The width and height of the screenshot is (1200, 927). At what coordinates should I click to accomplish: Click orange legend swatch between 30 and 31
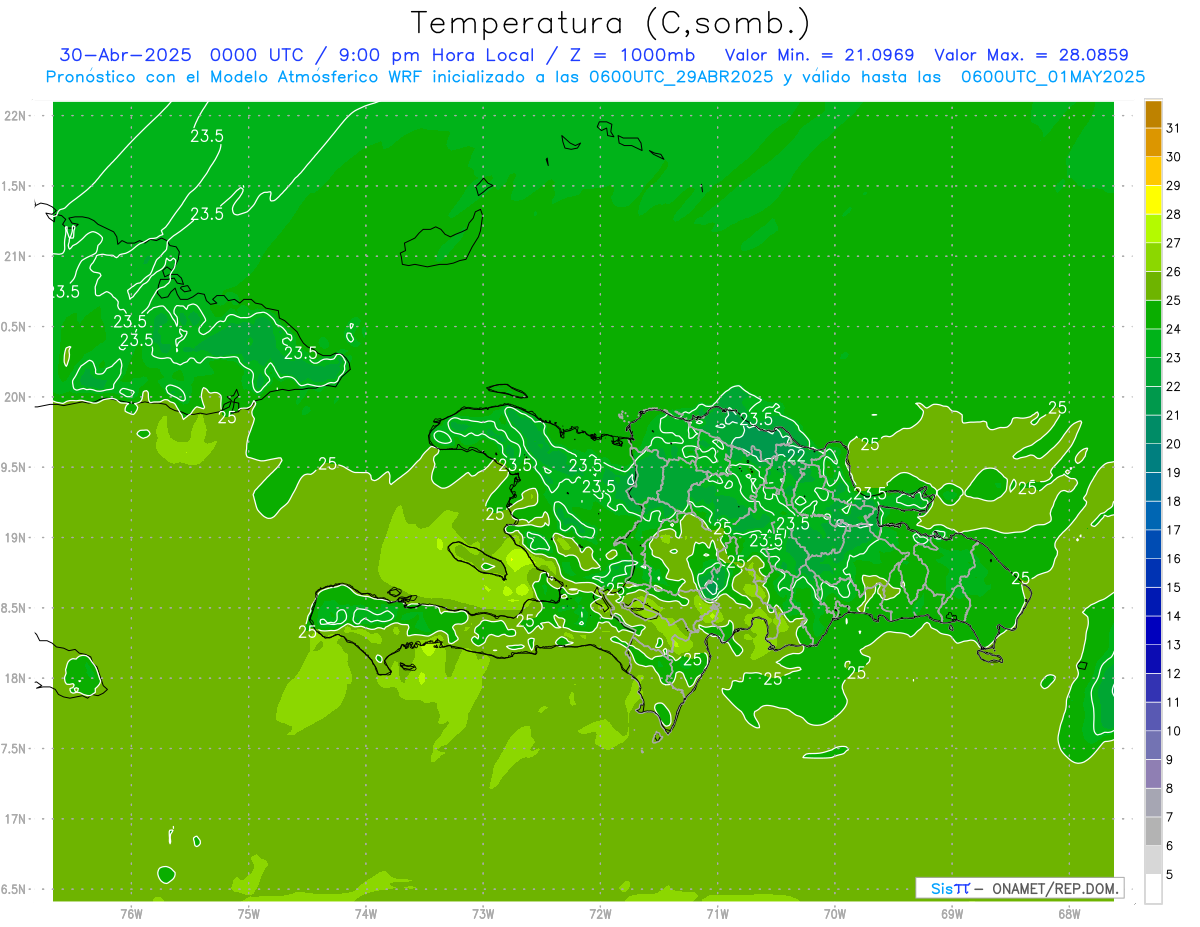(x=1153, y=141)
